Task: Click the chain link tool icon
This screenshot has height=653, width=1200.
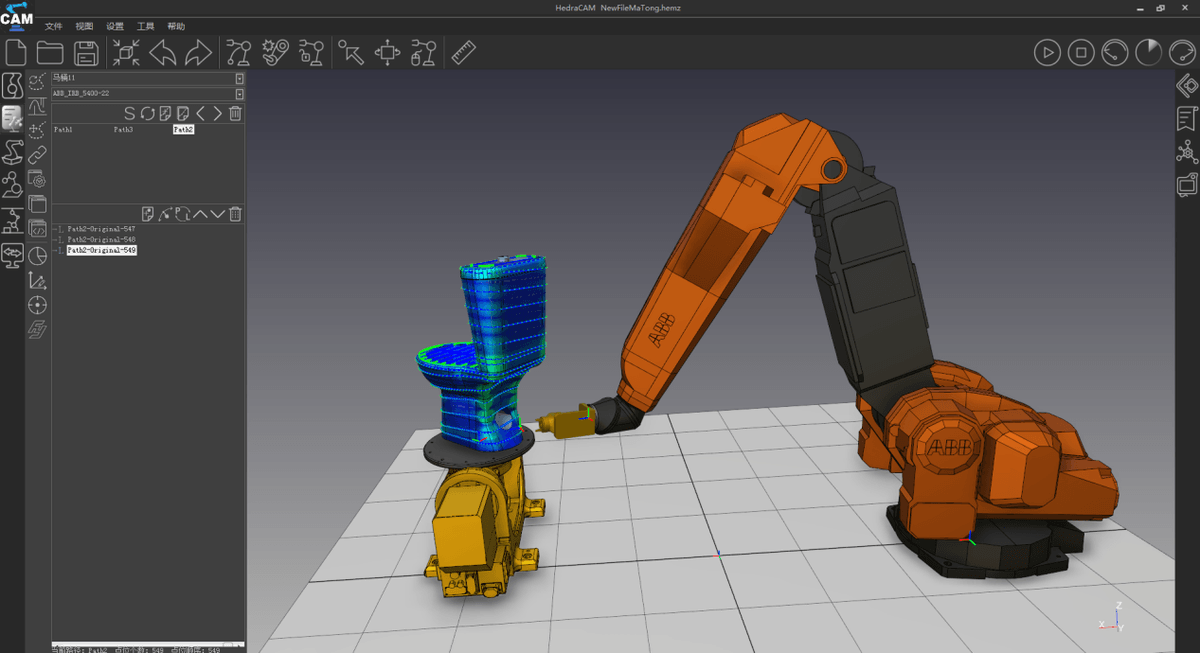Action: pos(37,155)
